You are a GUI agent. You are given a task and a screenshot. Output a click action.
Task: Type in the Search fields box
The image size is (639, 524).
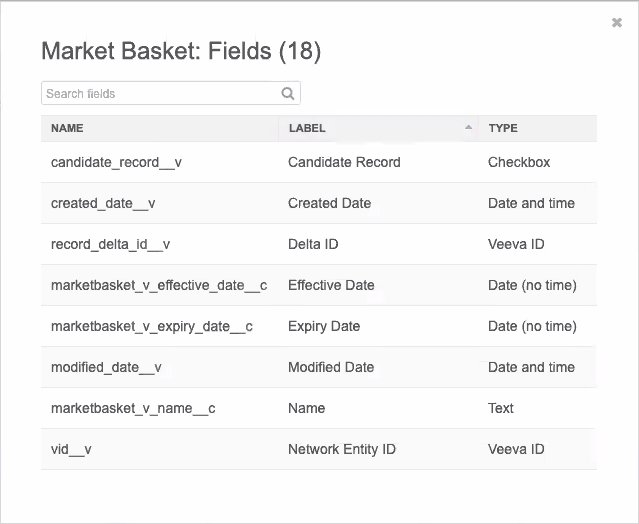pos(160,94)
